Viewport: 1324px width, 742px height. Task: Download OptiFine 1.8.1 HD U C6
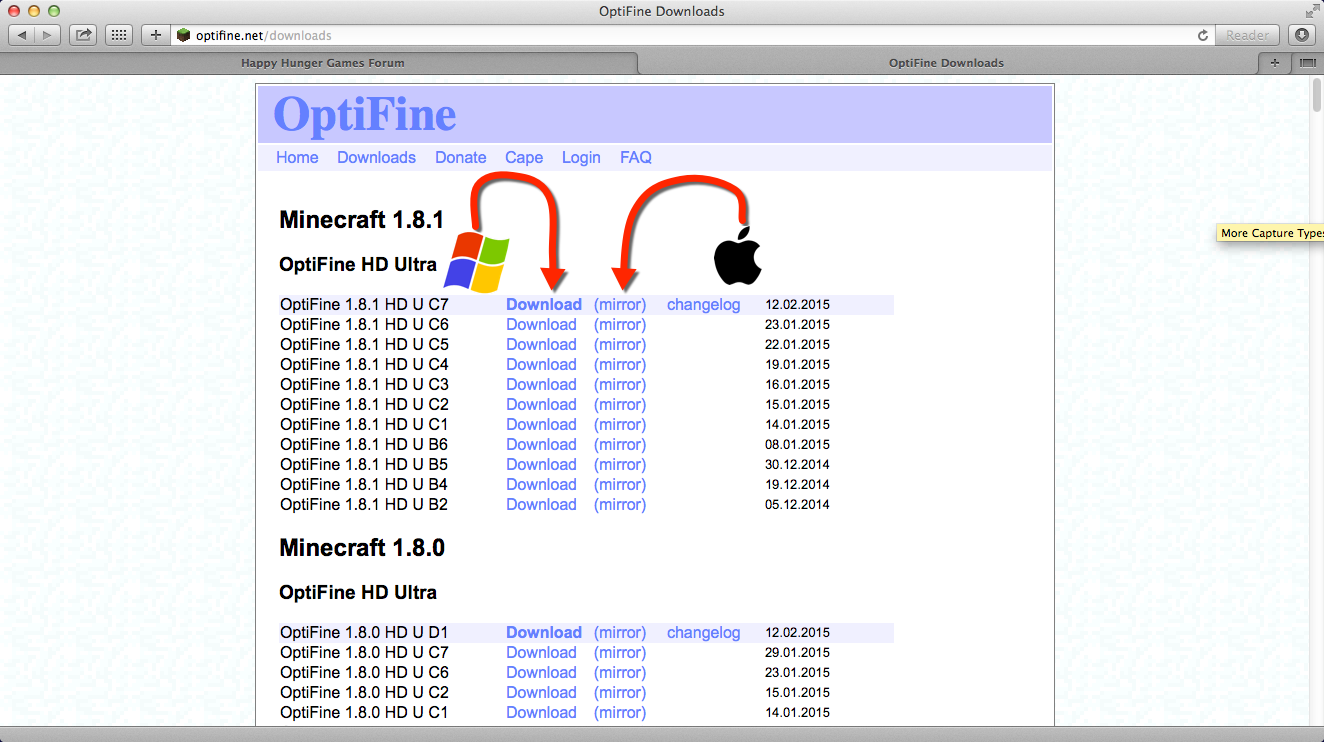pyautogui.click(x=541, y=325)
